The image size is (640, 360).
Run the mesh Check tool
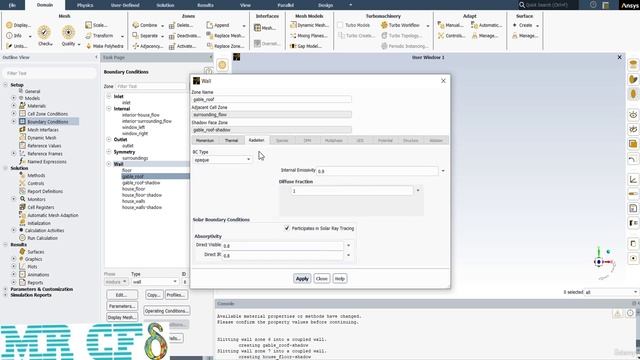tap(44, 35)
